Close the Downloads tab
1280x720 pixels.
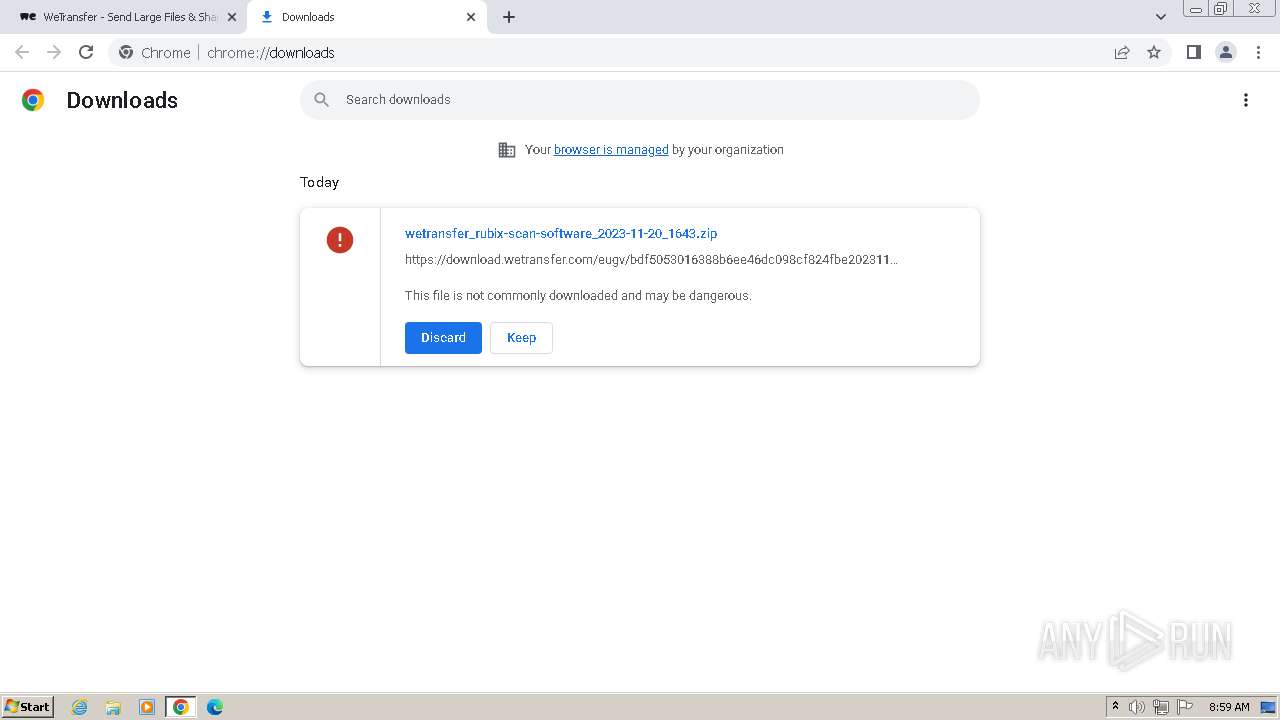click(471, 17)
